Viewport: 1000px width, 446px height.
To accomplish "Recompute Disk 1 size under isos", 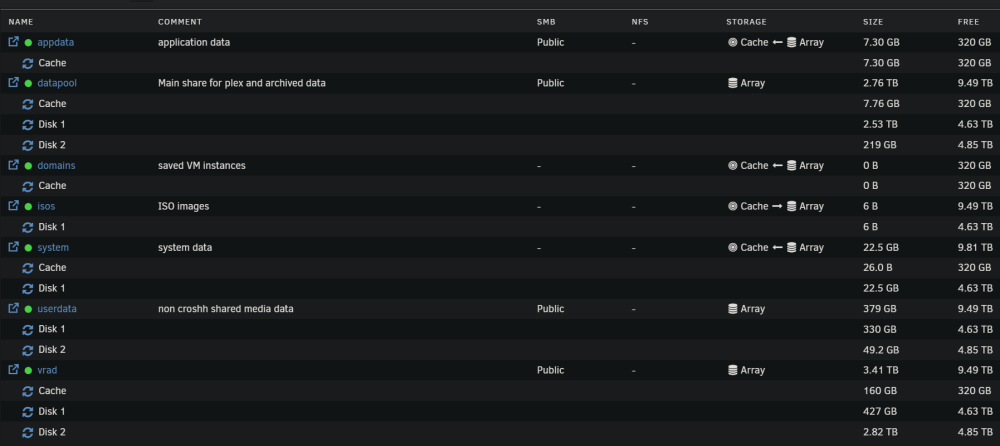I will point(27,227).
